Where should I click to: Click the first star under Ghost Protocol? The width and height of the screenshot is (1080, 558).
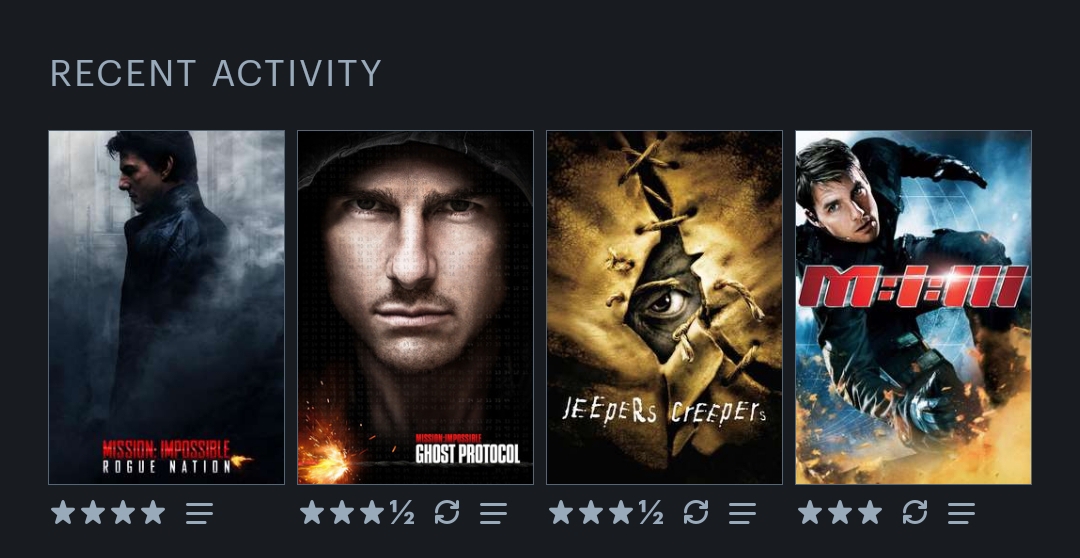(312, 512)
